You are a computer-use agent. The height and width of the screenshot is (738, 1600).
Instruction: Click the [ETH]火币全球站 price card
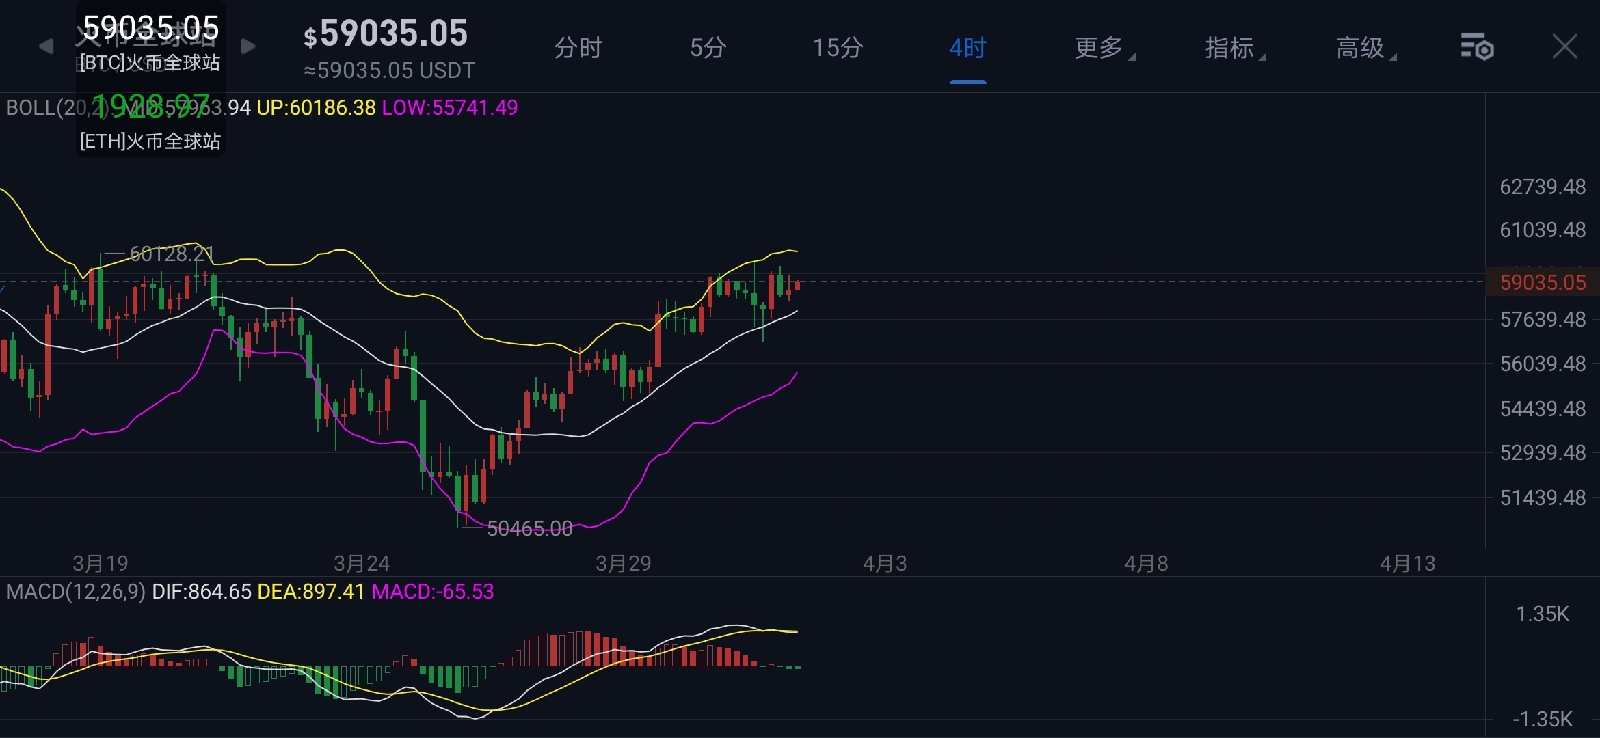pyautogui.click(x=150, y=125)
